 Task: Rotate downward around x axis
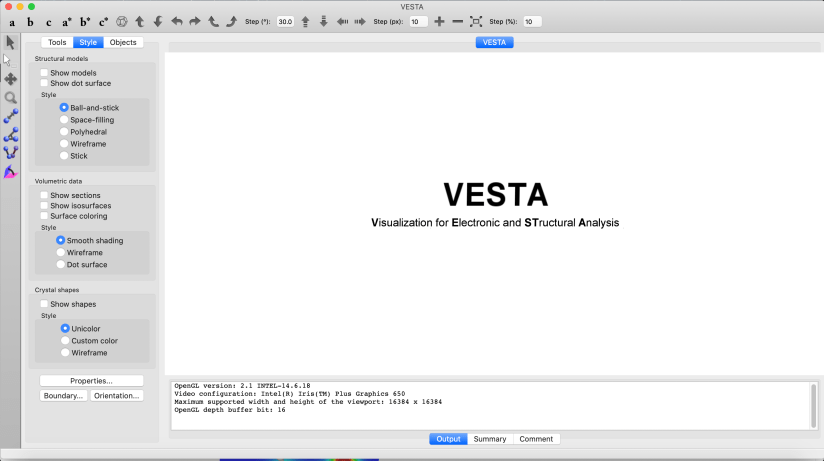[x=158, y=22]
